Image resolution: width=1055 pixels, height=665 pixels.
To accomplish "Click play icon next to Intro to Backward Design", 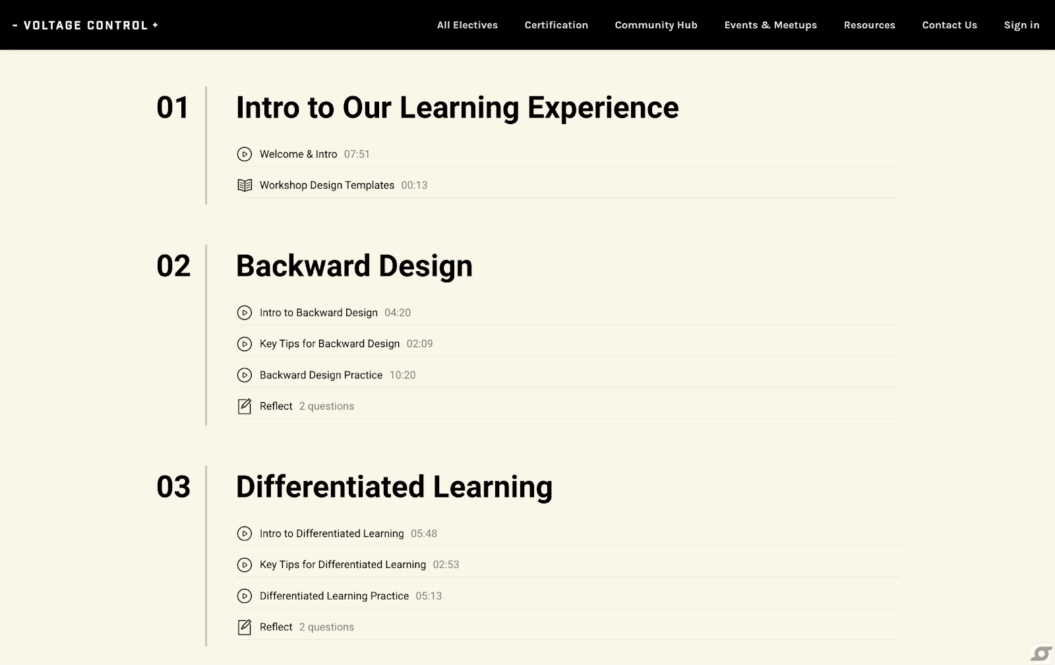I will click(x=244, y=312).
